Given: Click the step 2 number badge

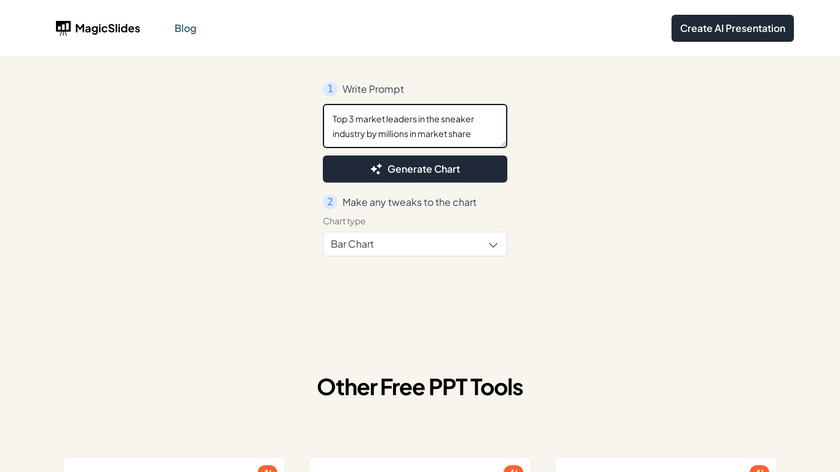Looking at the screenshot, I should (x=330, y=202).
